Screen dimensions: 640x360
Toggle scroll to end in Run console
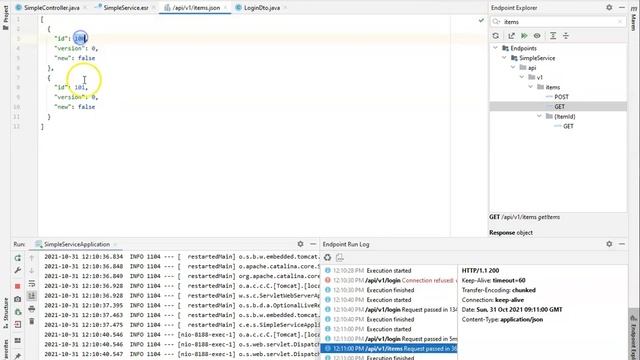point(31,296)
